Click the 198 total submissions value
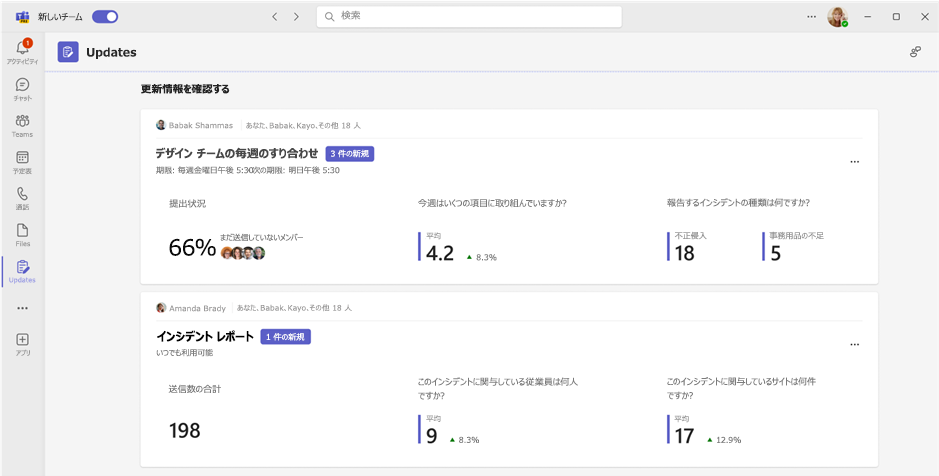 coord(184,430)
